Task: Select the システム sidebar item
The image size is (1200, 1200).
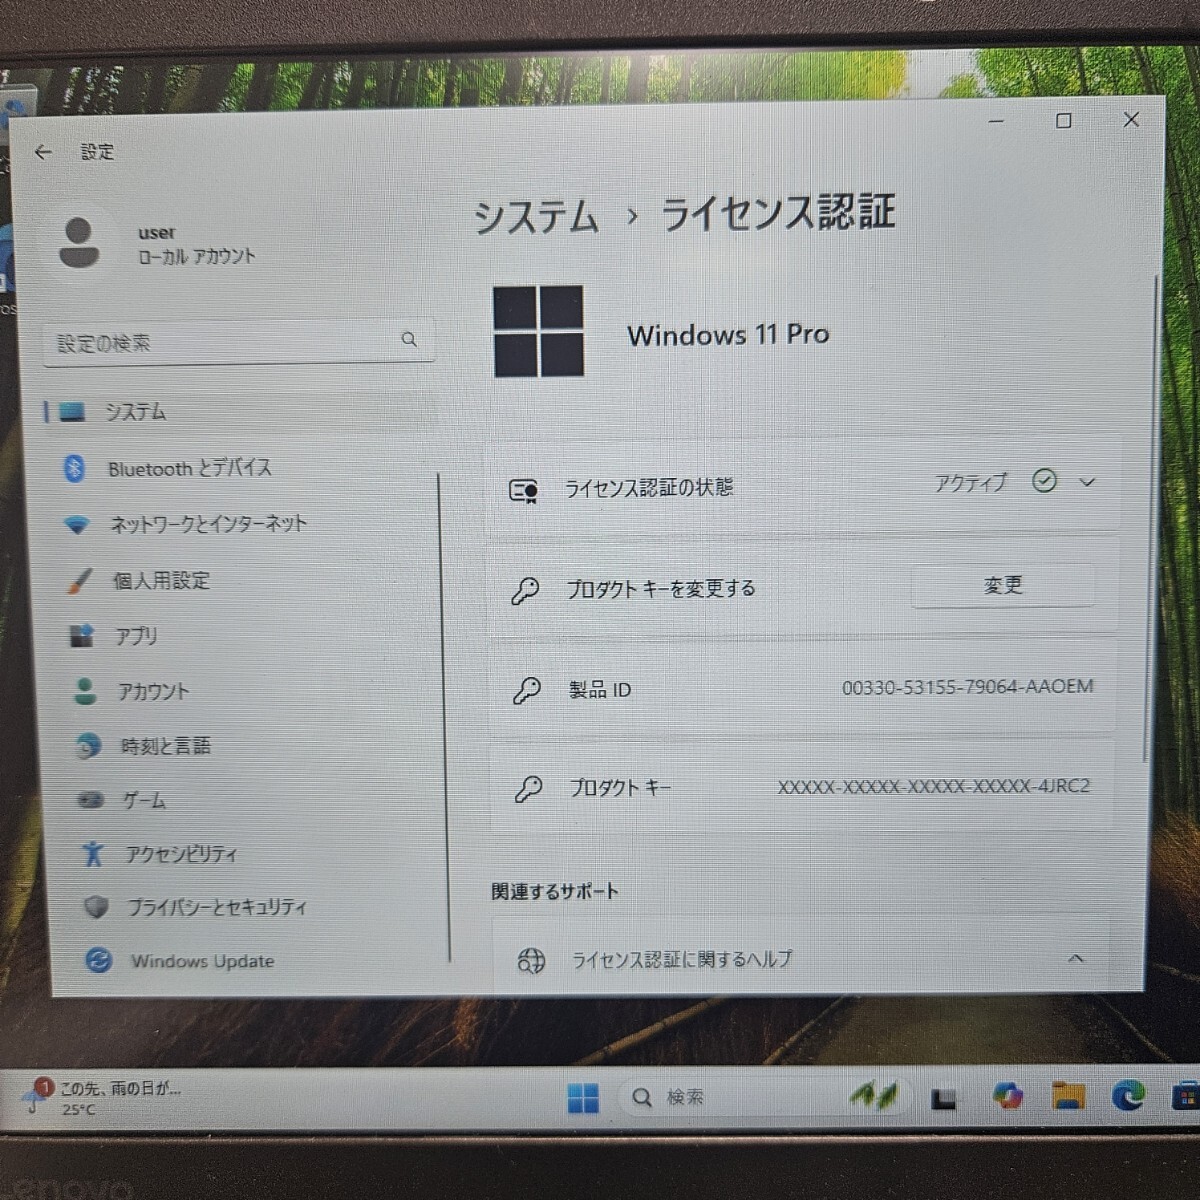Action: click(240, 412)
